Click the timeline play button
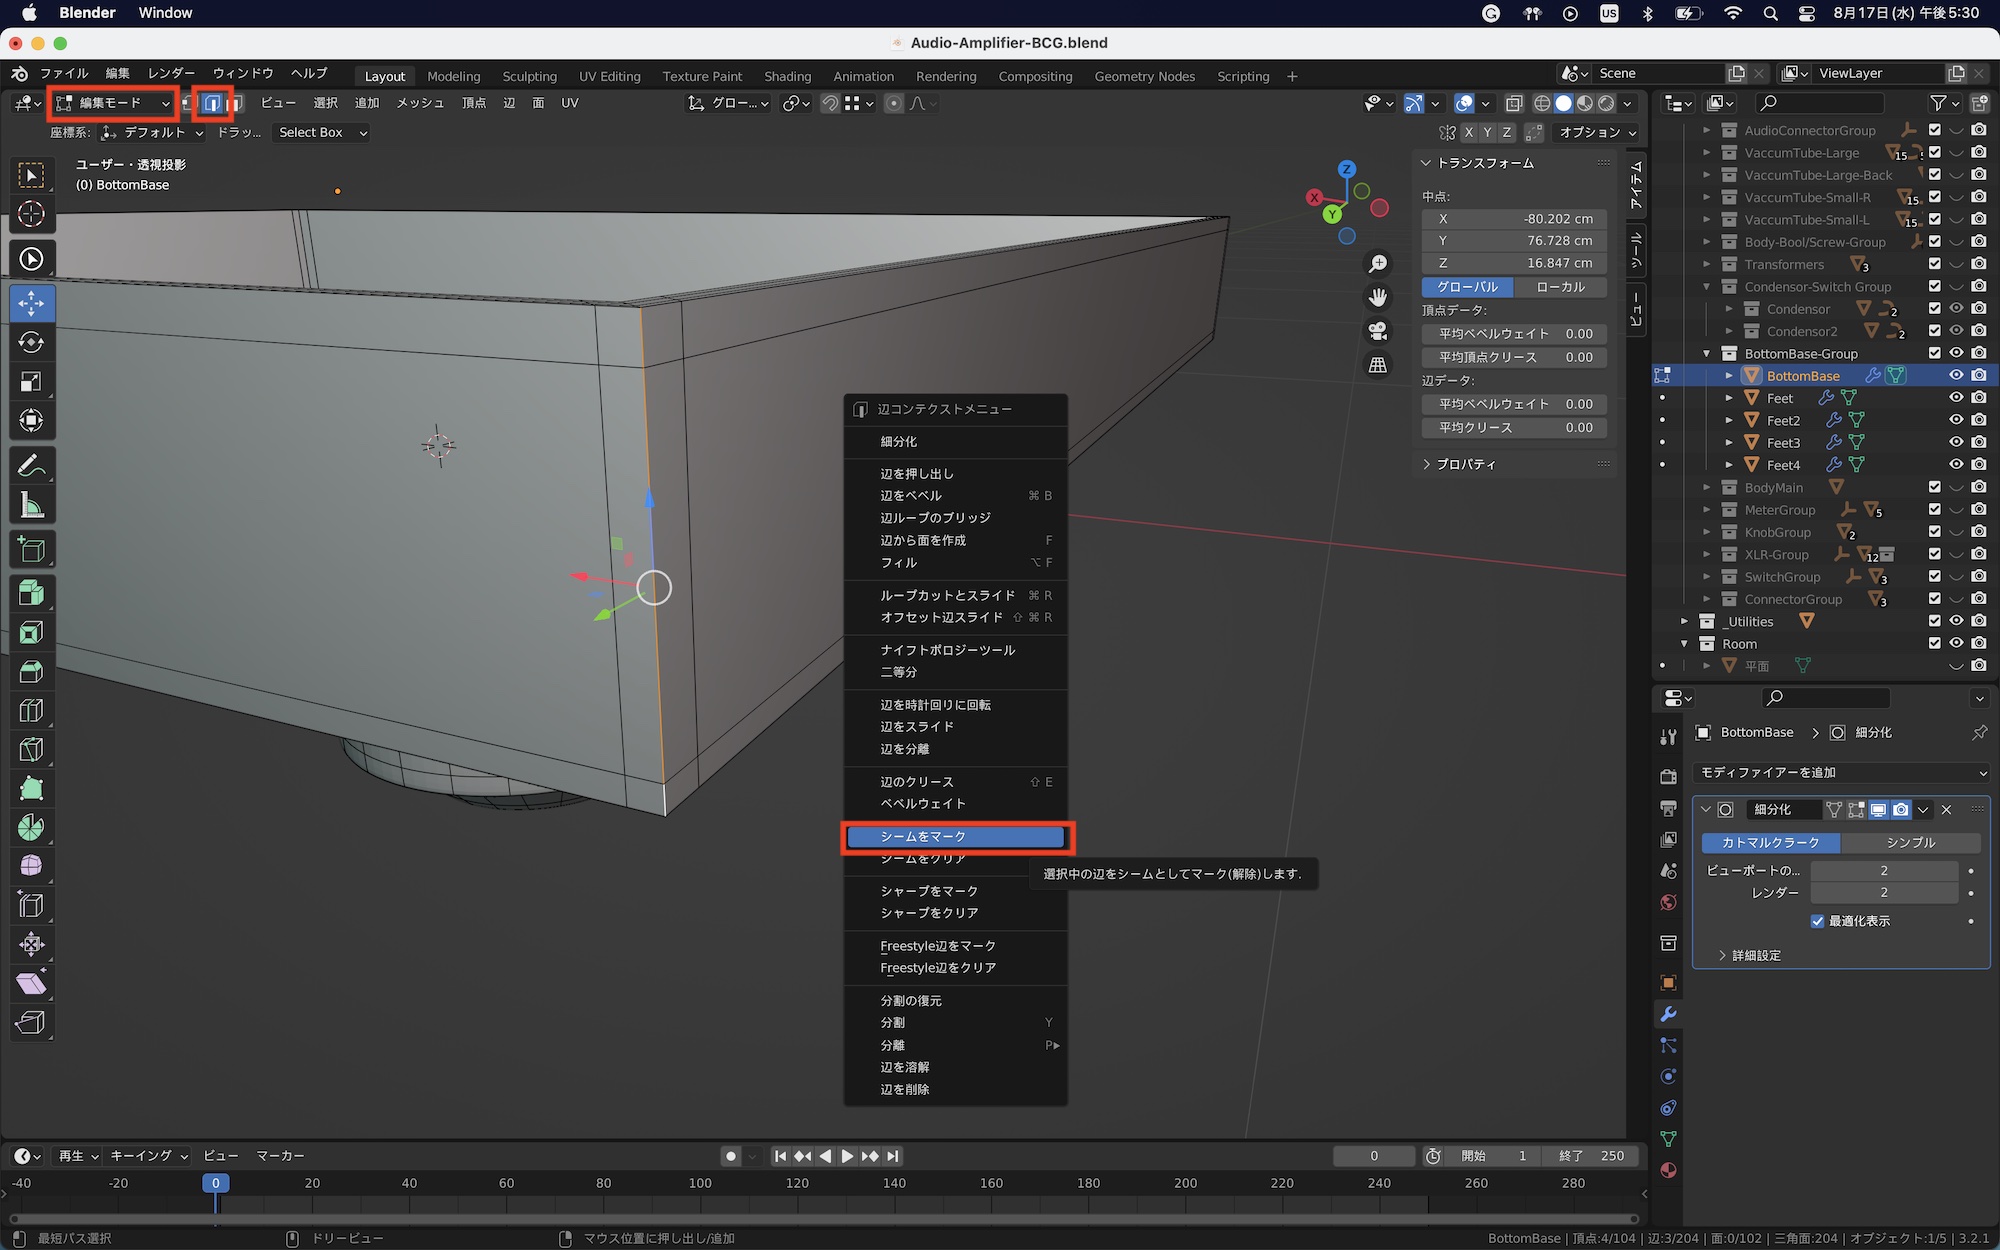The image size is (2000, 1250). coord(847,1156)
